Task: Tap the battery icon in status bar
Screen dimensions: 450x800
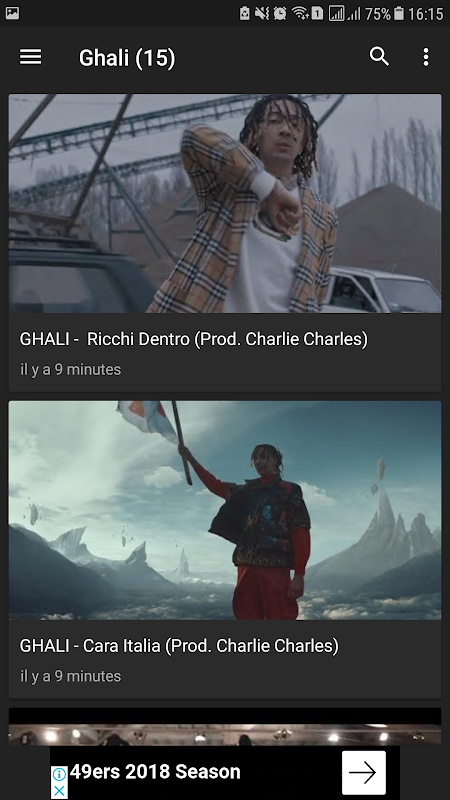Action: (x=399, y=13)
